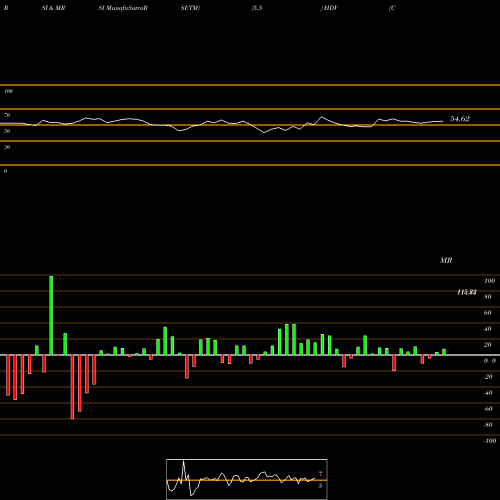Click the MR axis label -80
Viewport: 500px width, 500px height.
click(488, 425)
